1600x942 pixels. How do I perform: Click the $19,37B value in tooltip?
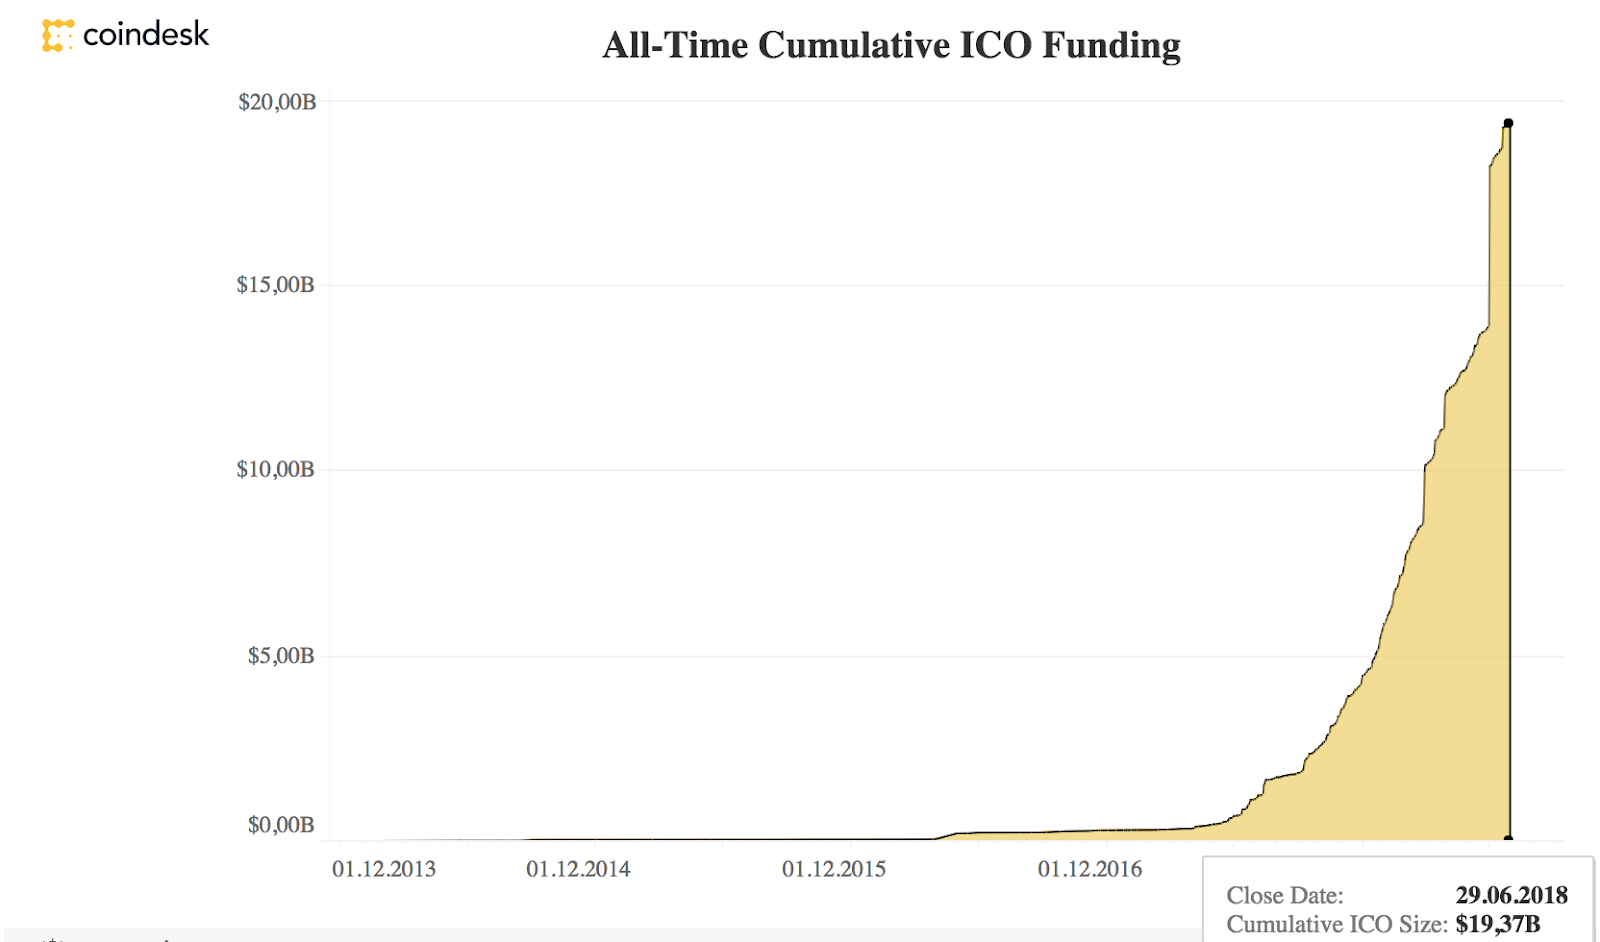coord(1497,924)
